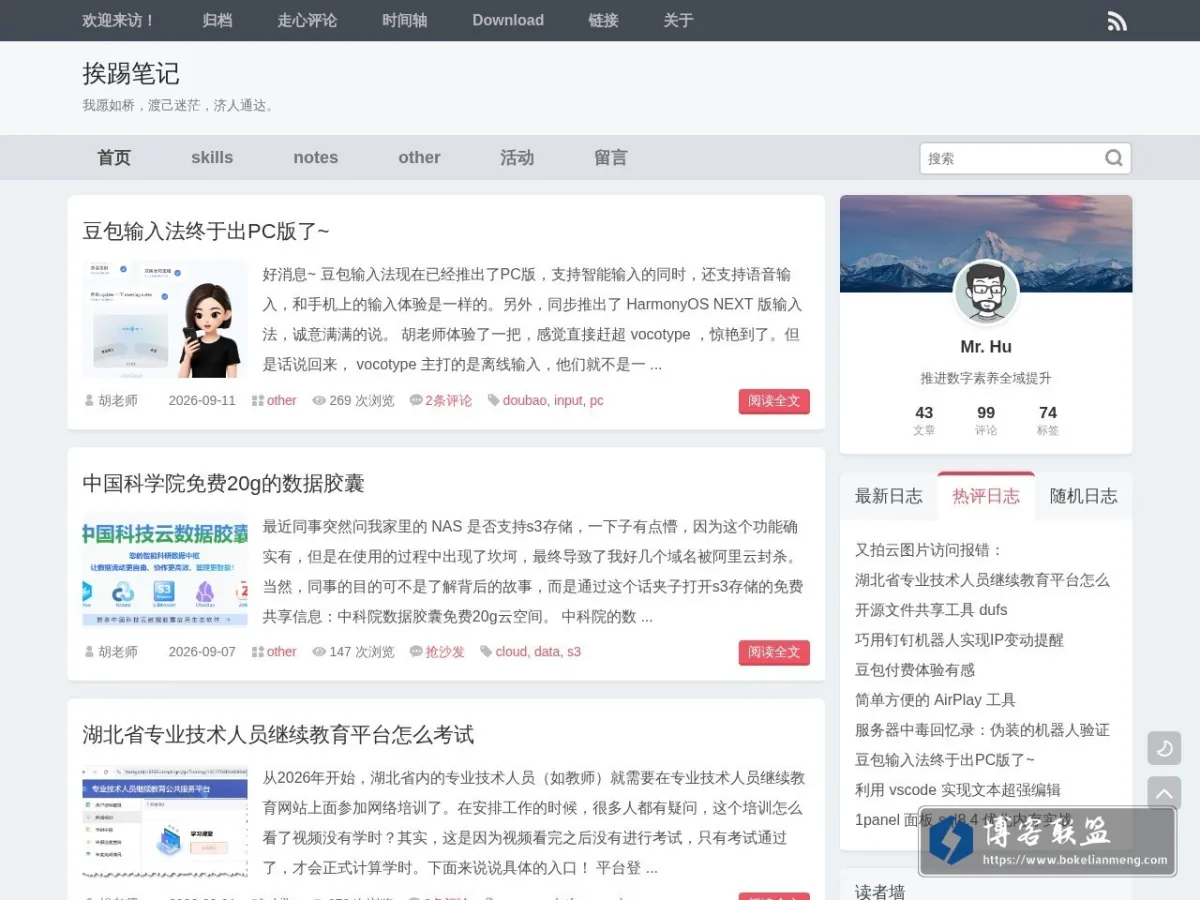Open other category in main menu

tap(419, 158)
